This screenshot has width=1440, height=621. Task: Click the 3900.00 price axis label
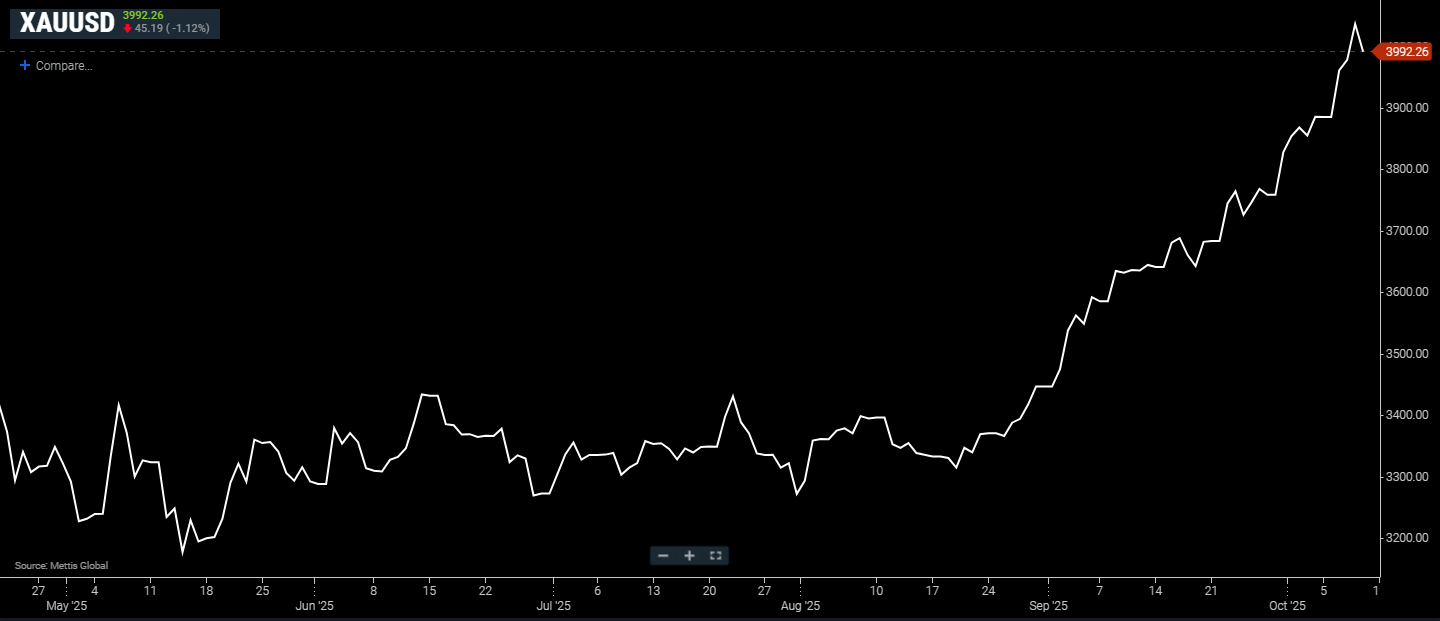coord(1409,108)
